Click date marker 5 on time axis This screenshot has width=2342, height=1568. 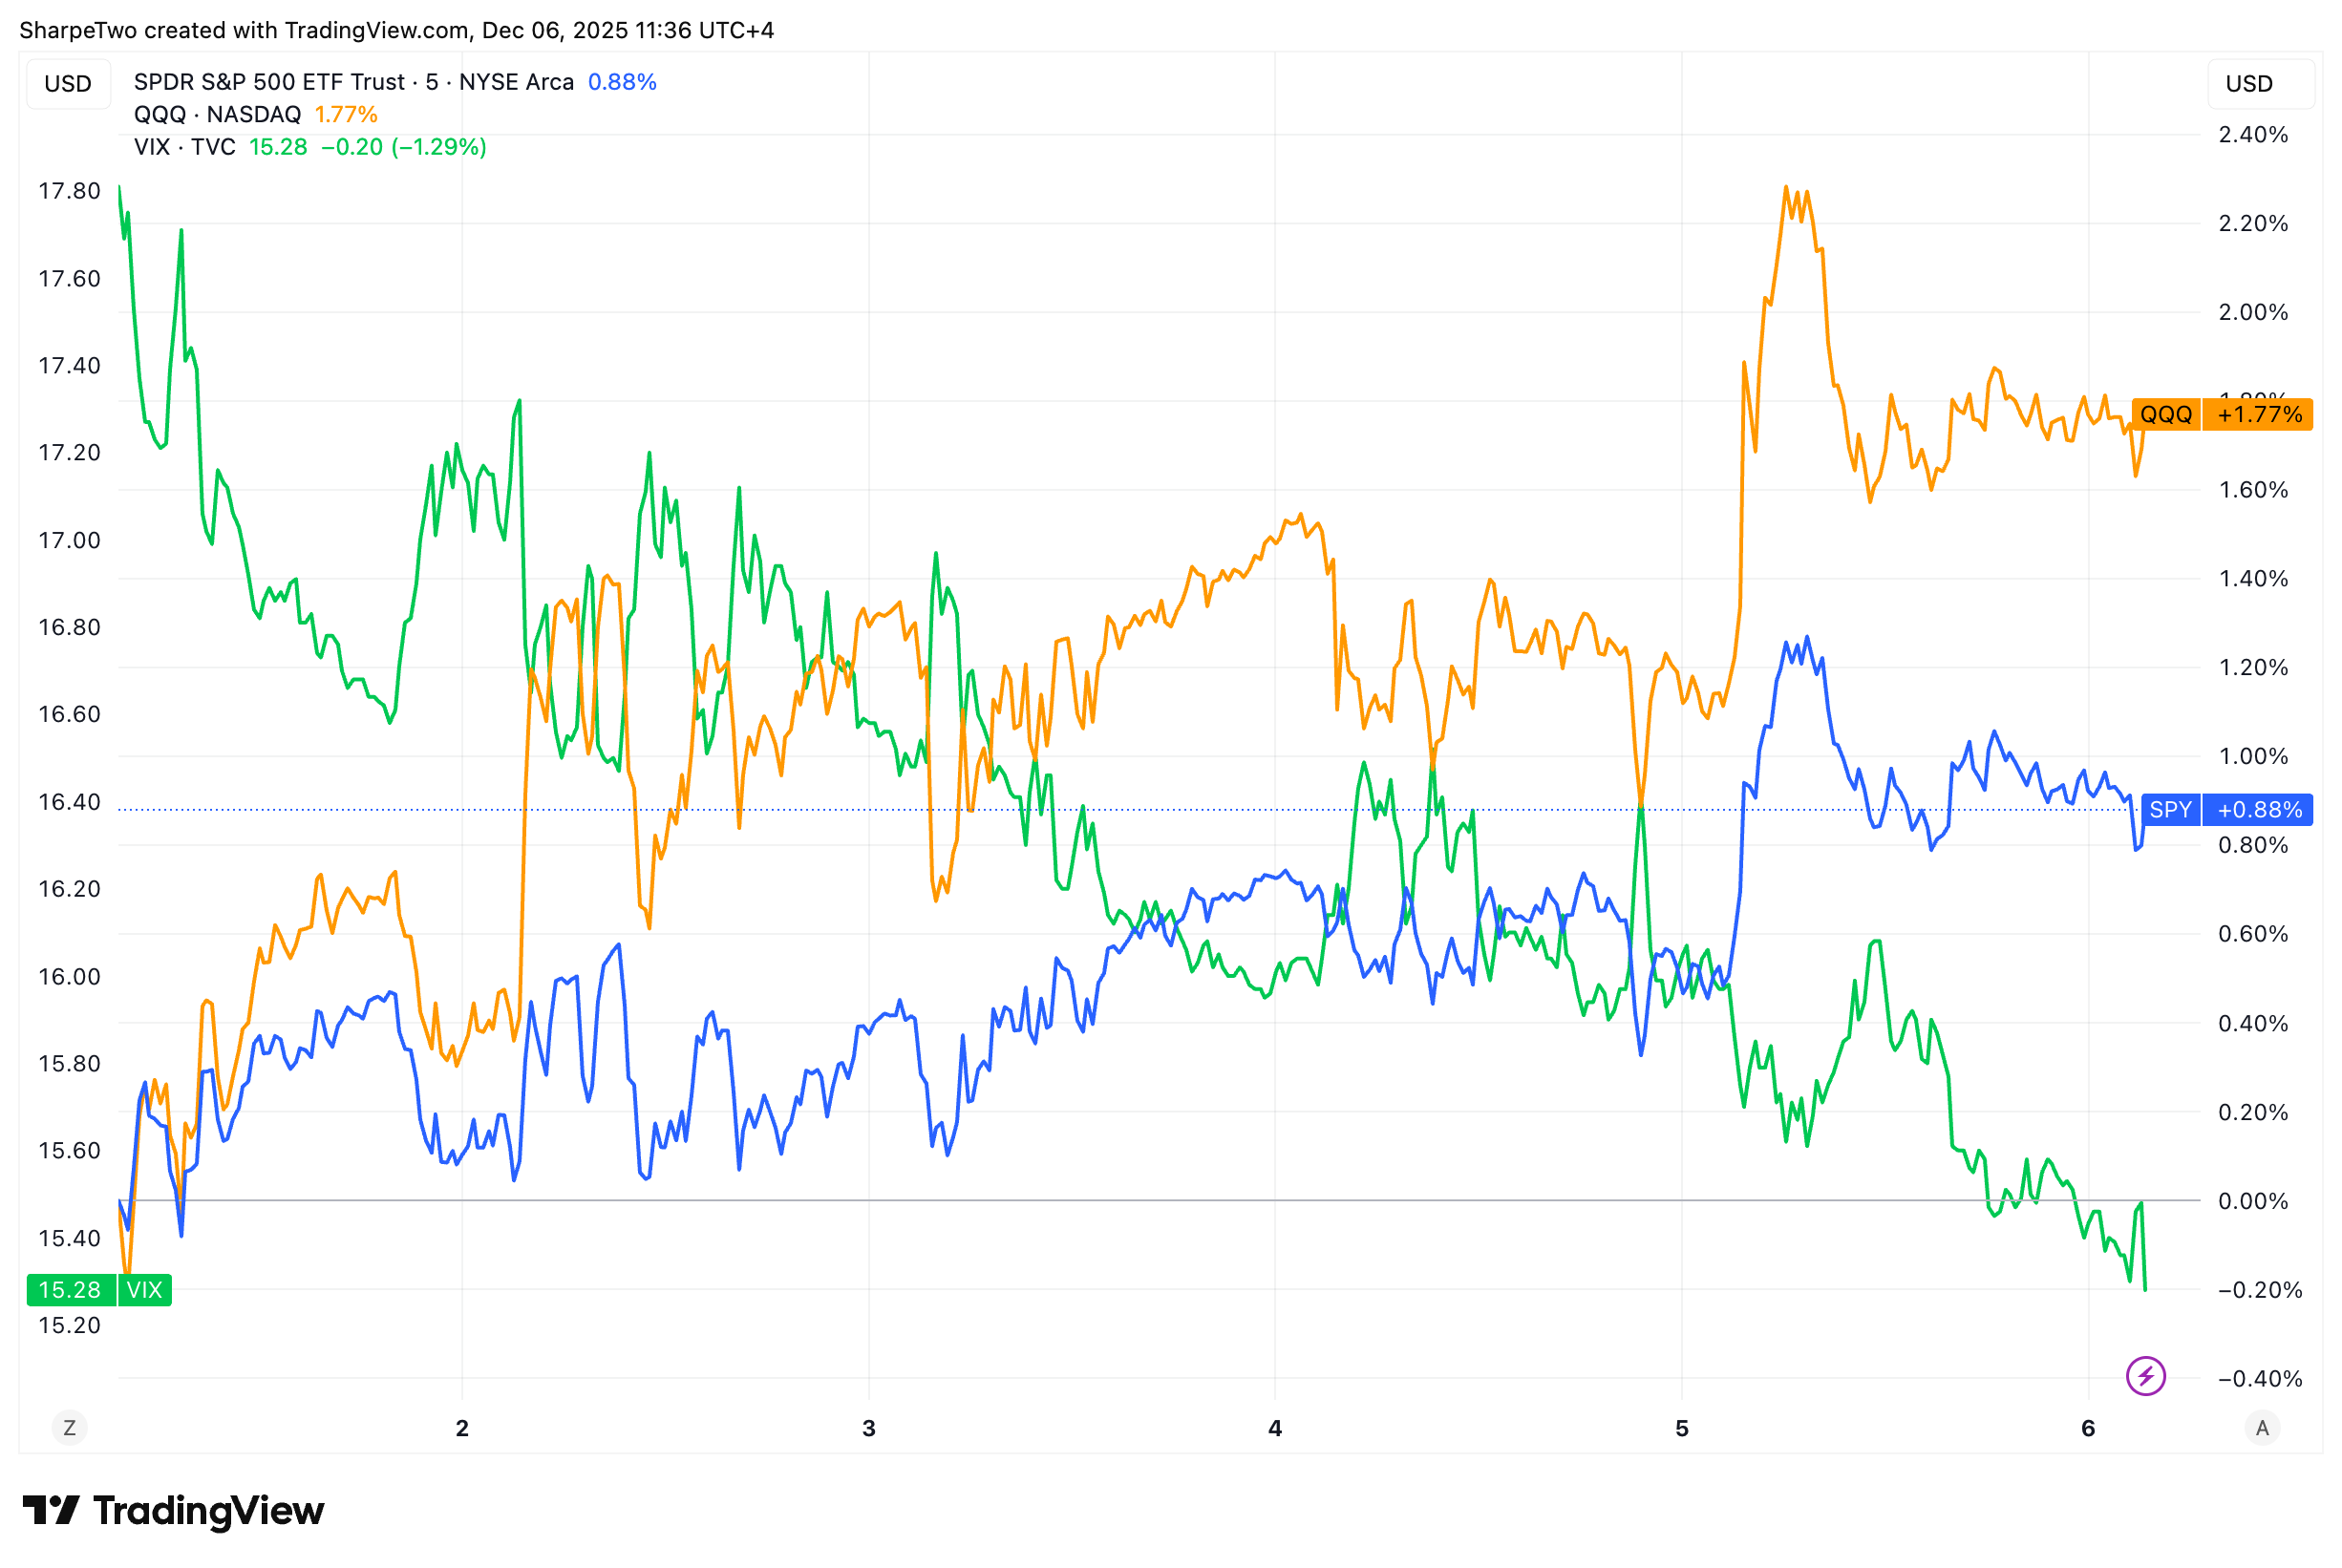pos(1682,1428)
